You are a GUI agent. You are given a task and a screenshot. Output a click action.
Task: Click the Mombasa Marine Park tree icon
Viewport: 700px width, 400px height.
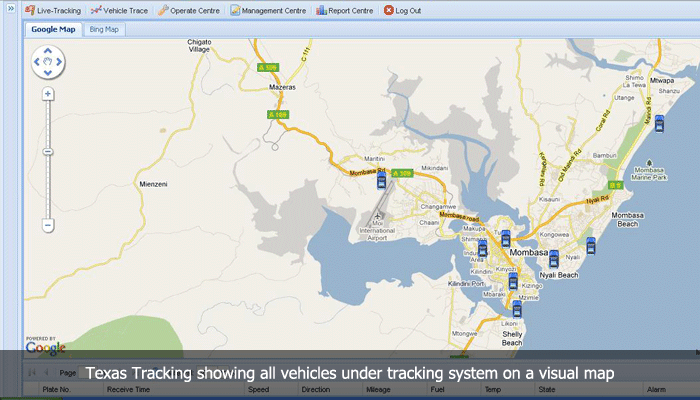pyautogui.click(x=649, y=163)
